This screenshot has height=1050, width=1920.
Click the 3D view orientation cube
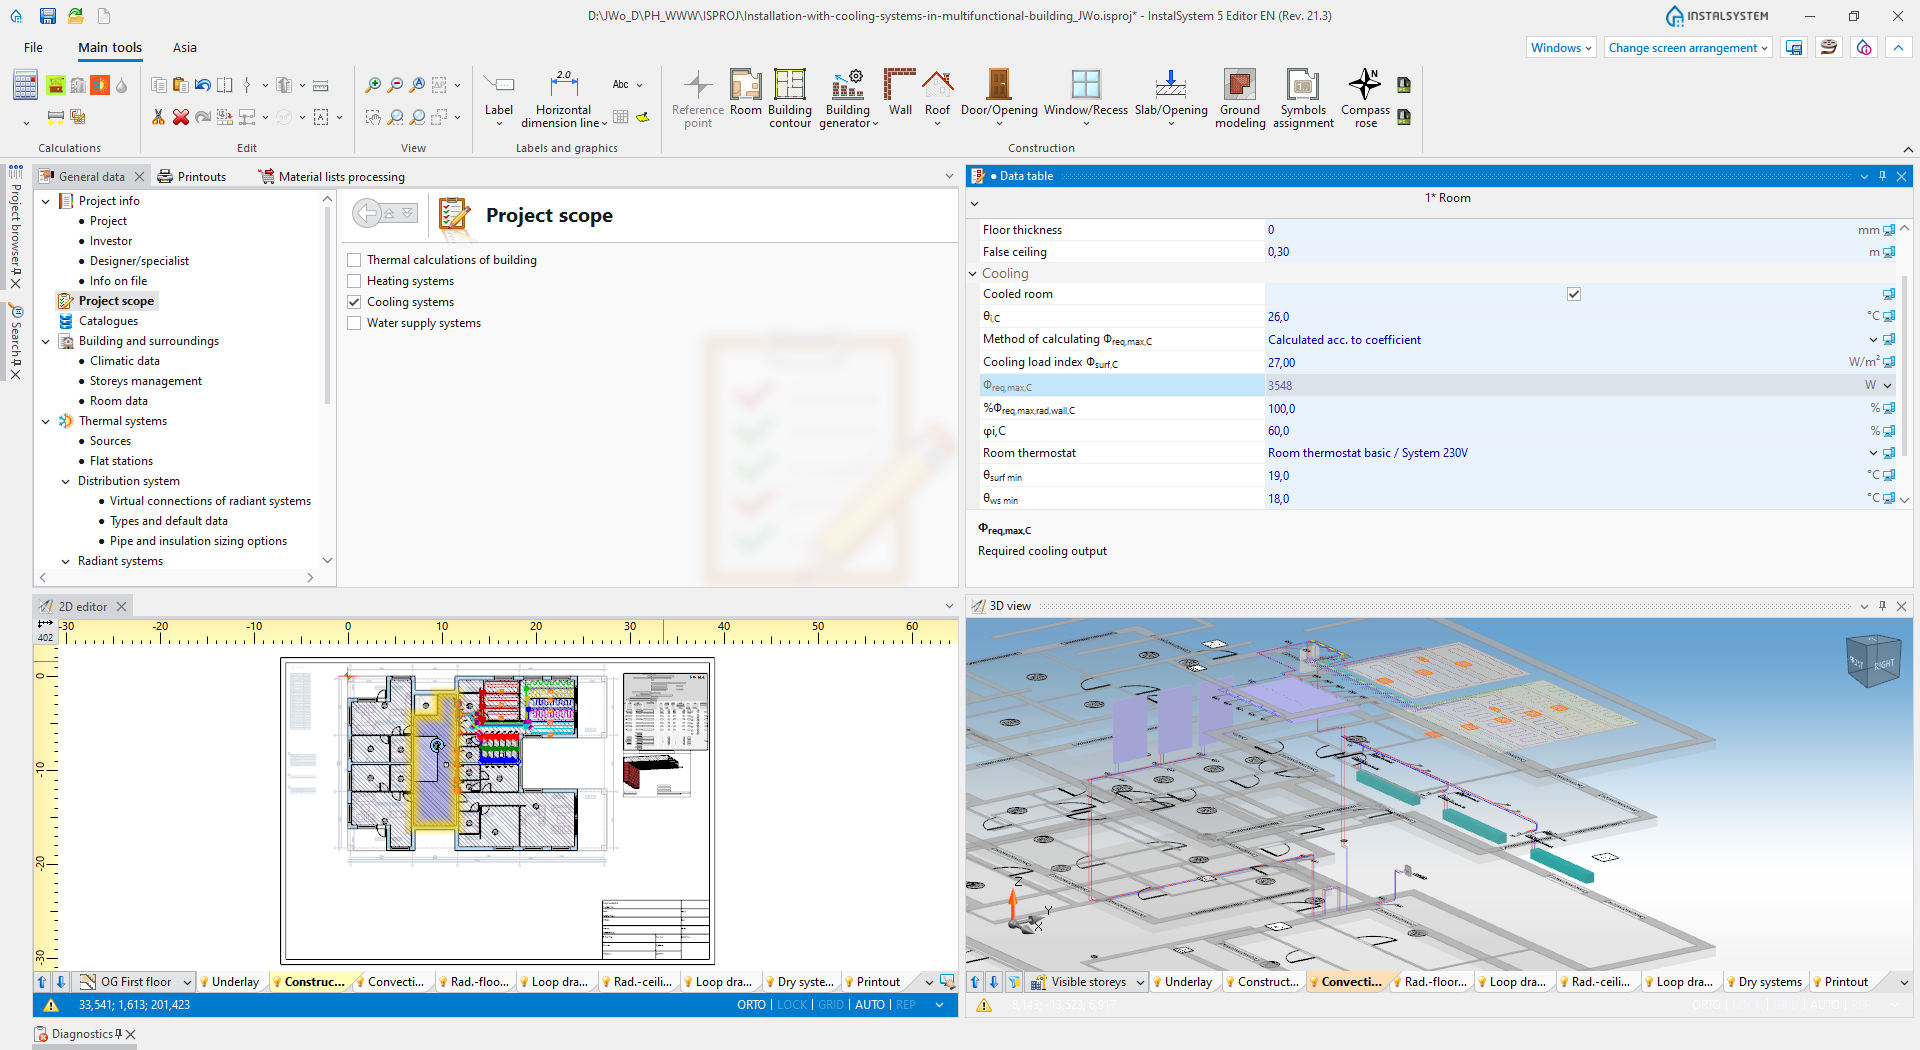pyautogui.click(x=1873, y=661)
